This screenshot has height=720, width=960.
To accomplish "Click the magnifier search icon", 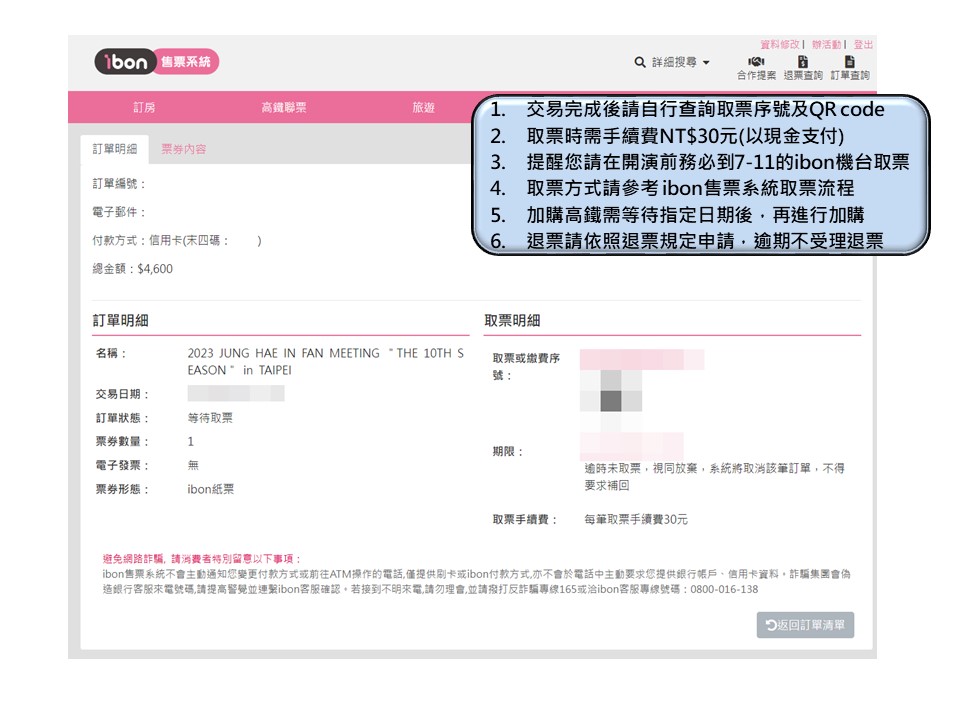I will tap(640, 62).
